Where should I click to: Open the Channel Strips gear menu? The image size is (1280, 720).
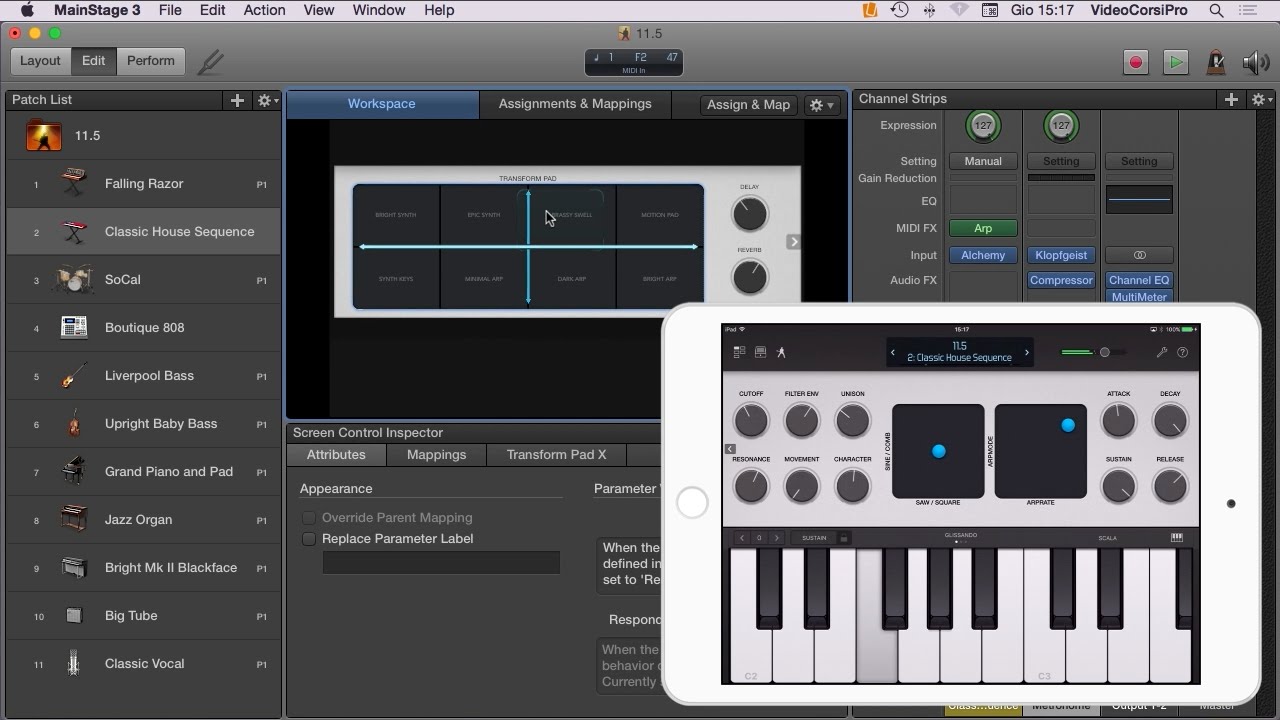pyautogui.click(x=1262, y=99)
